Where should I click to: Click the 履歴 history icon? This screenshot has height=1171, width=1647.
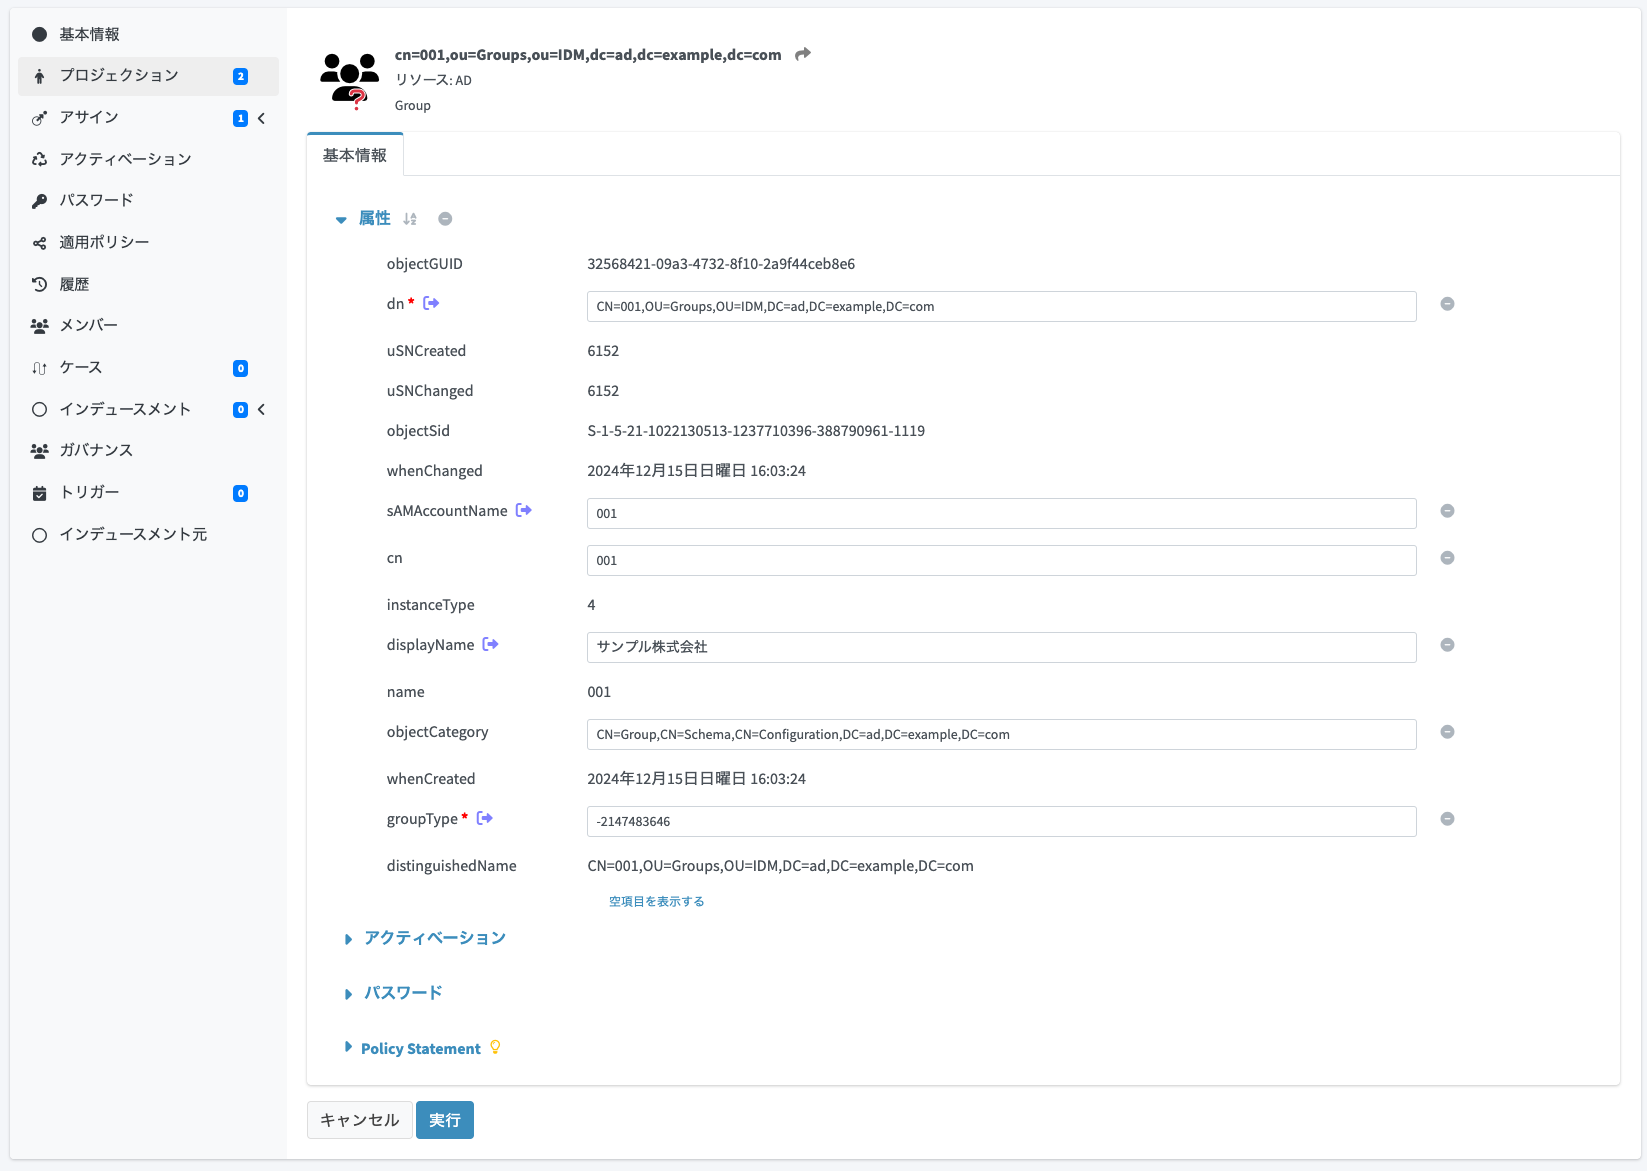click(x=39, y=285)
